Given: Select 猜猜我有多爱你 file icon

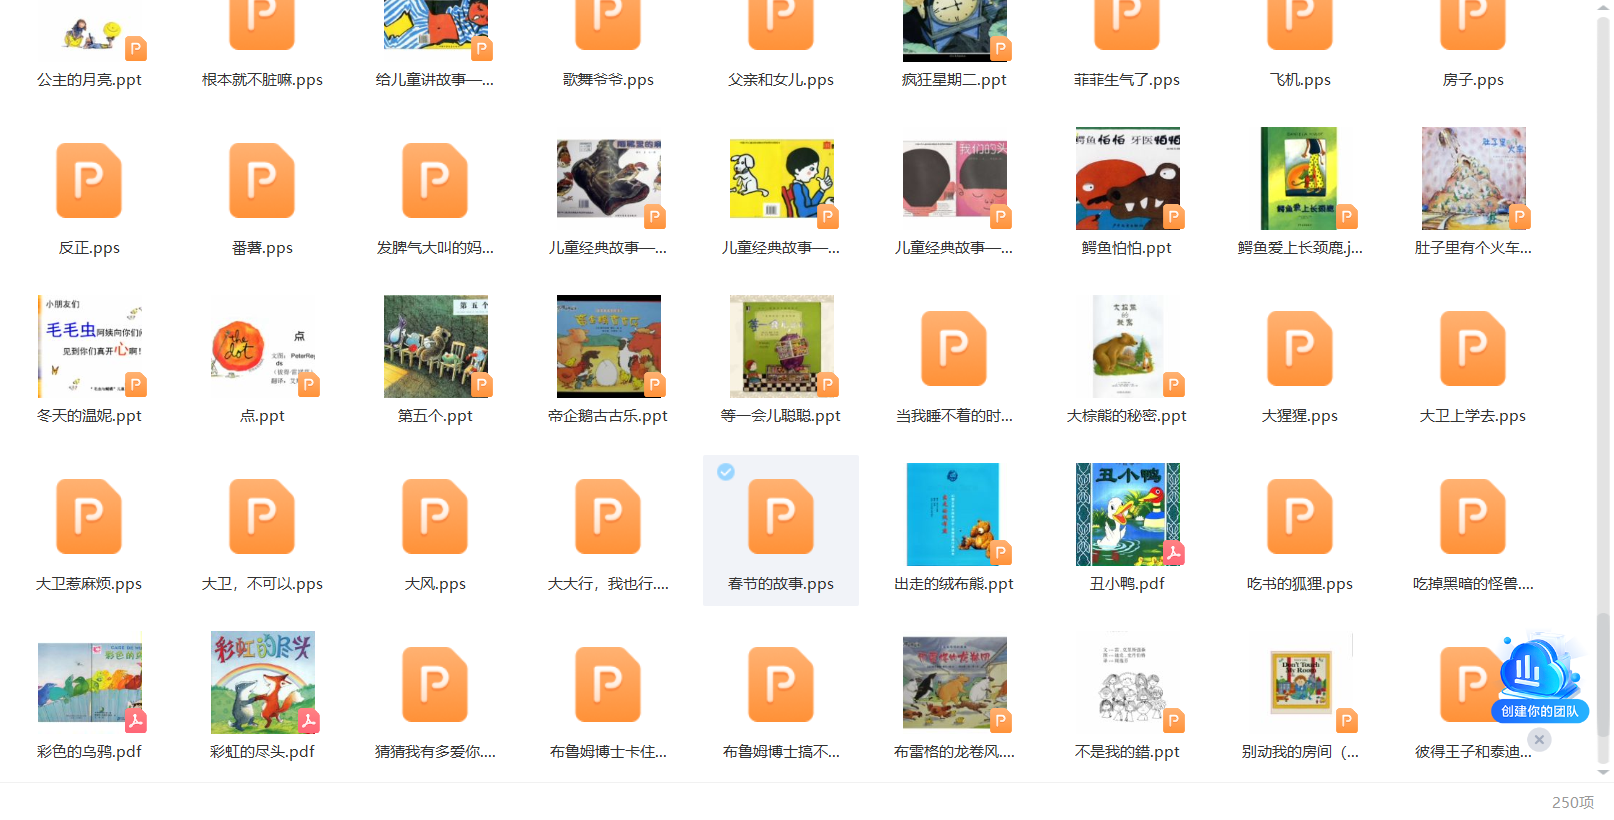Looking at the screenshot, I should pyautogui.click(x=435, y=685).
